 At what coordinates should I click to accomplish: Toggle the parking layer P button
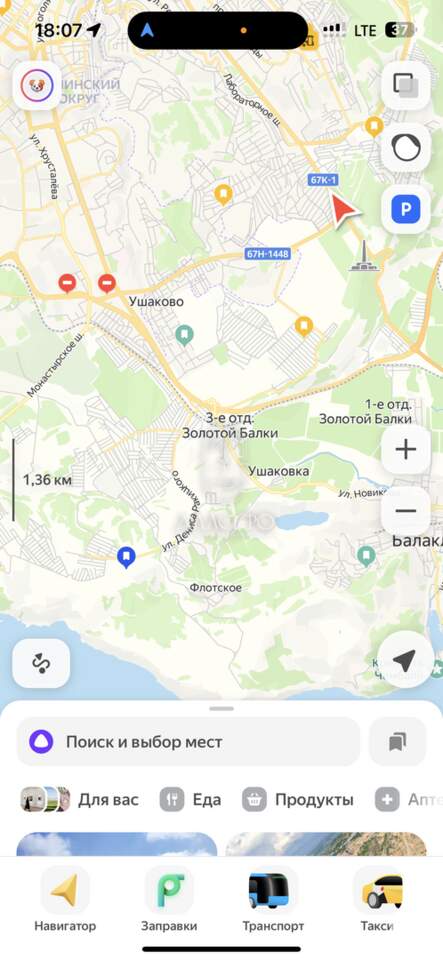[405, 210]
